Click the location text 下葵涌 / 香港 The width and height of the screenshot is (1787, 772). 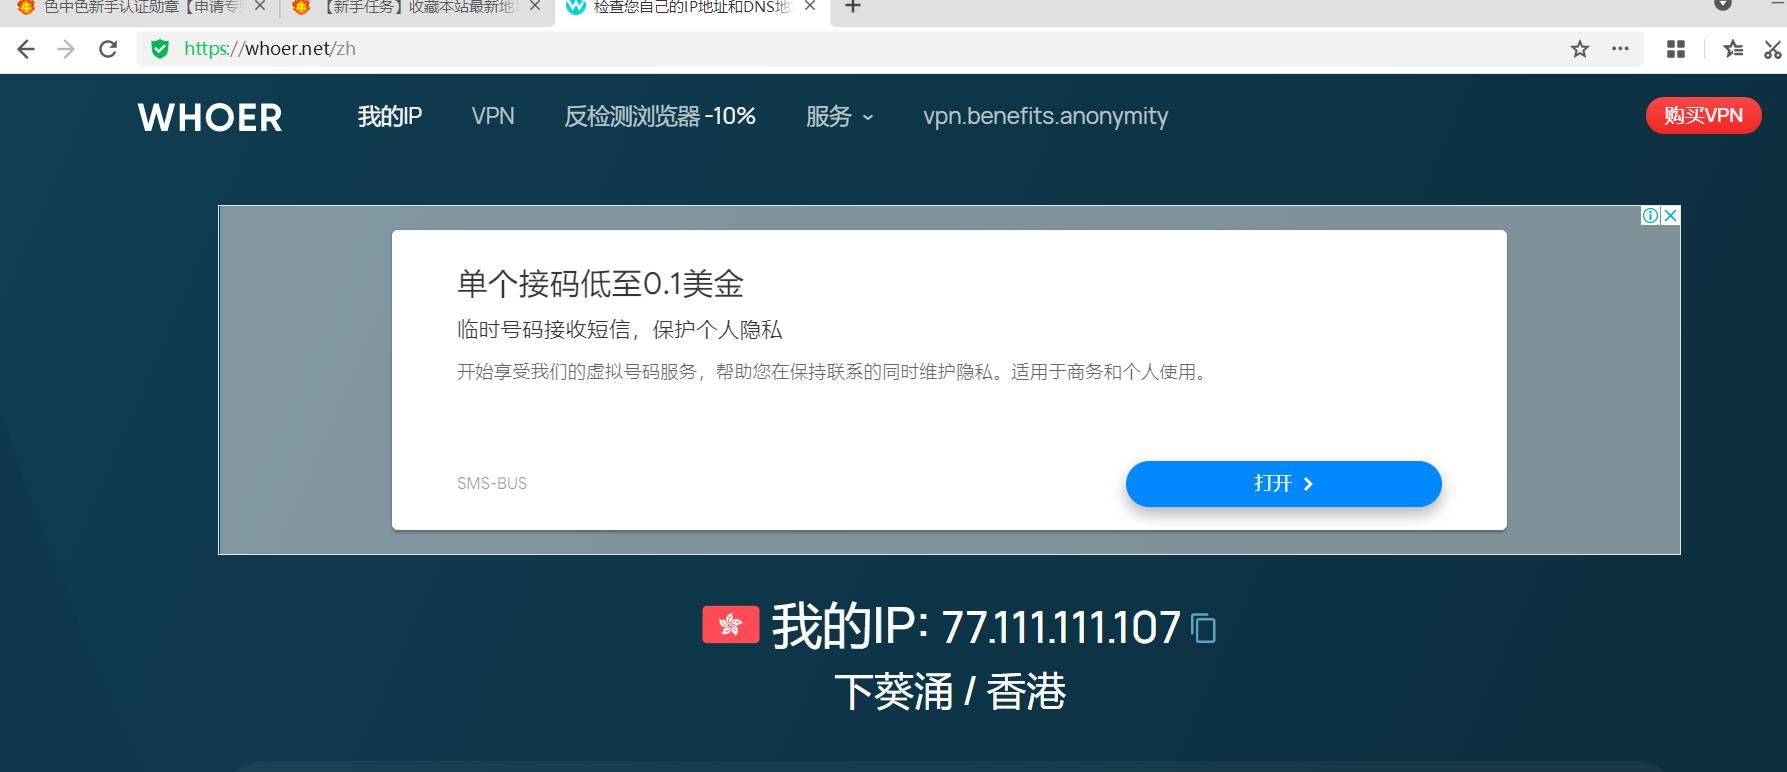click(950, 692)
